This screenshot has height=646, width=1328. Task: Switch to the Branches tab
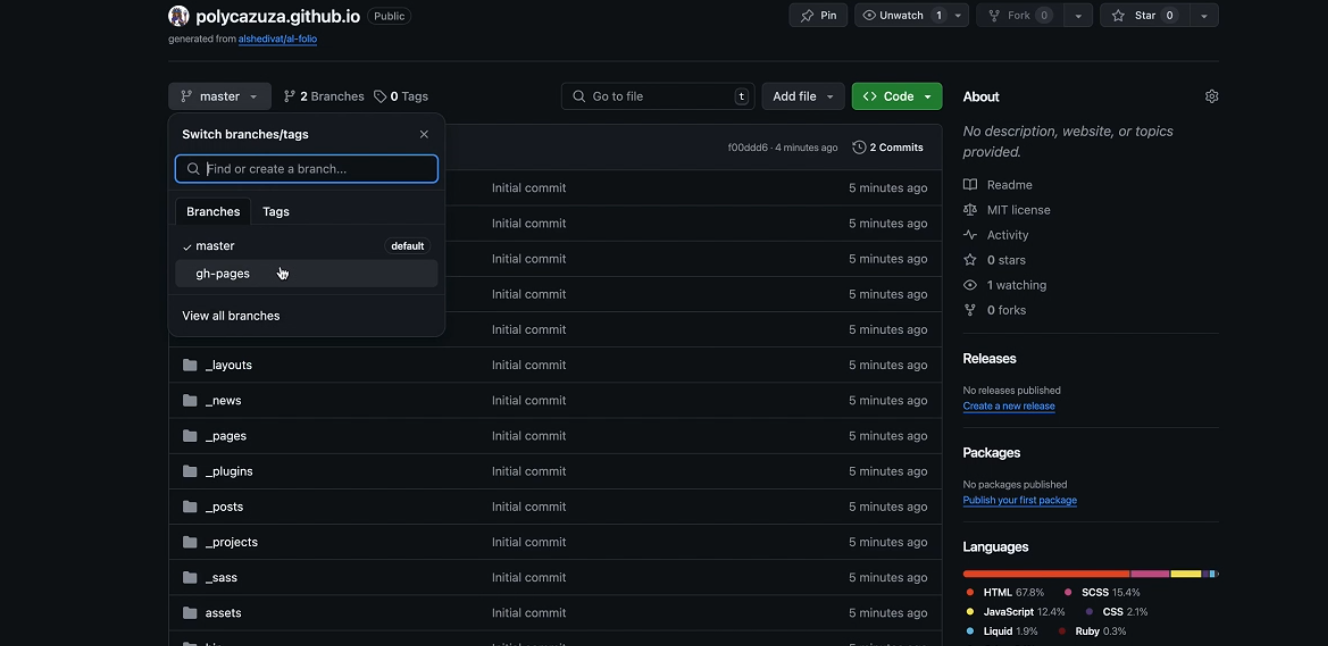(213, 212)
